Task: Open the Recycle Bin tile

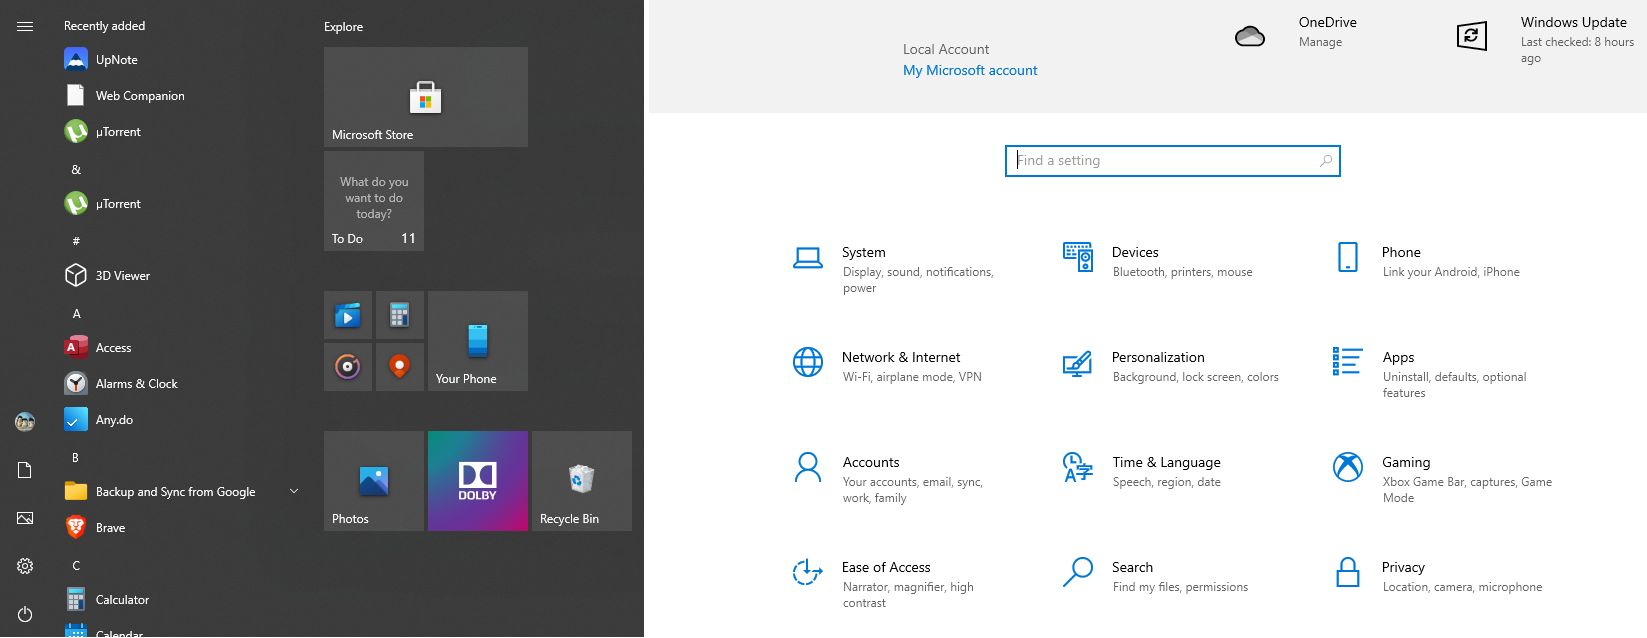Action: click(582, 481)
